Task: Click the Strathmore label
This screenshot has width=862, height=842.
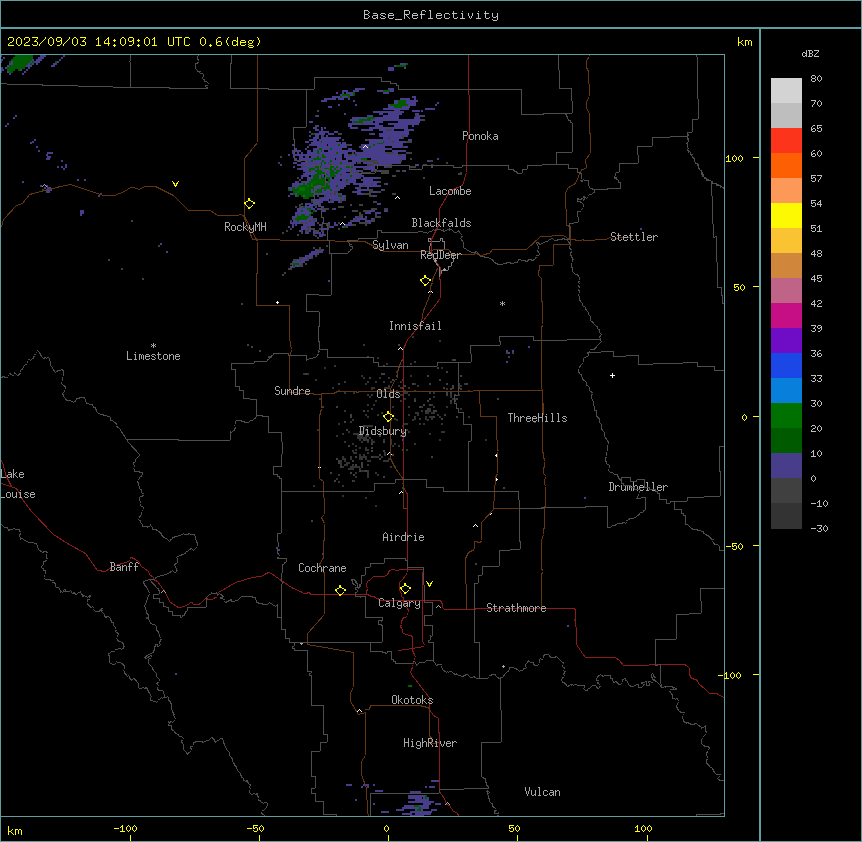Action: coord(516,608)
